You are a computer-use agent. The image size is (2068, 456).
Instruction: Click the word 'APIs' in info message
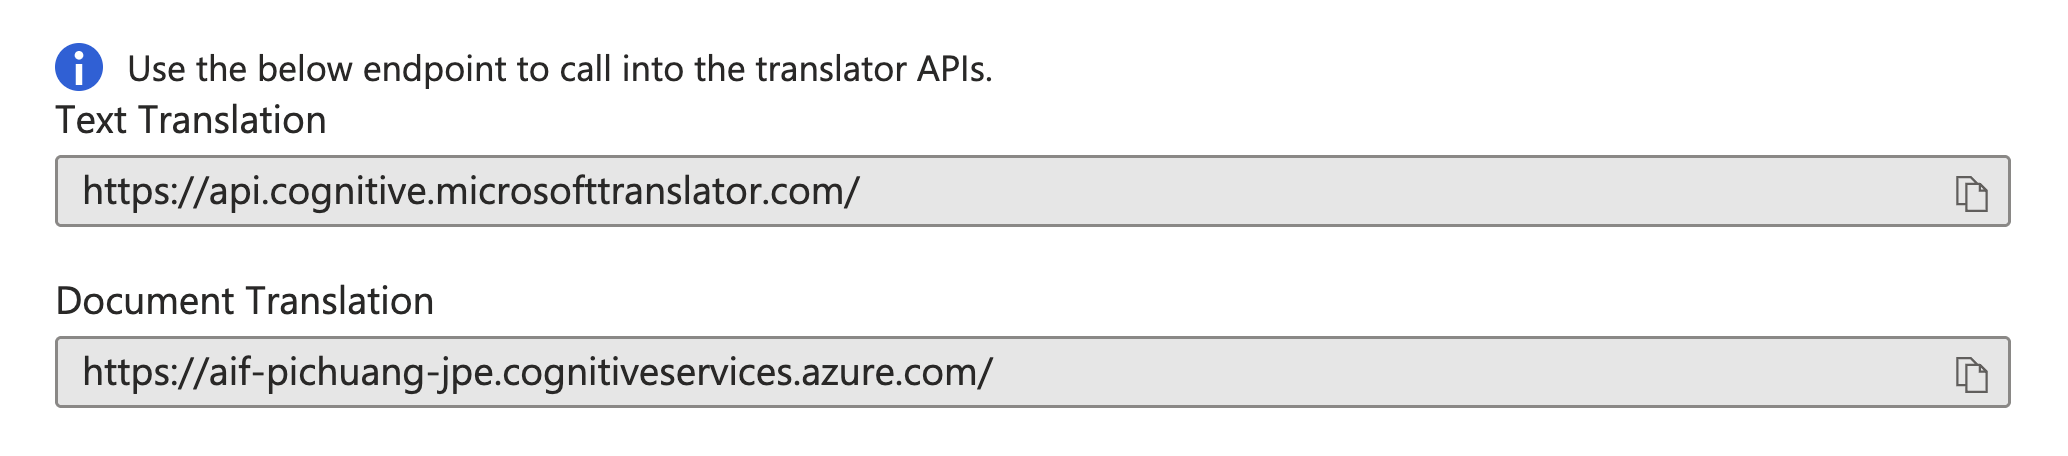pyautogui.click(x=953, y=69)
